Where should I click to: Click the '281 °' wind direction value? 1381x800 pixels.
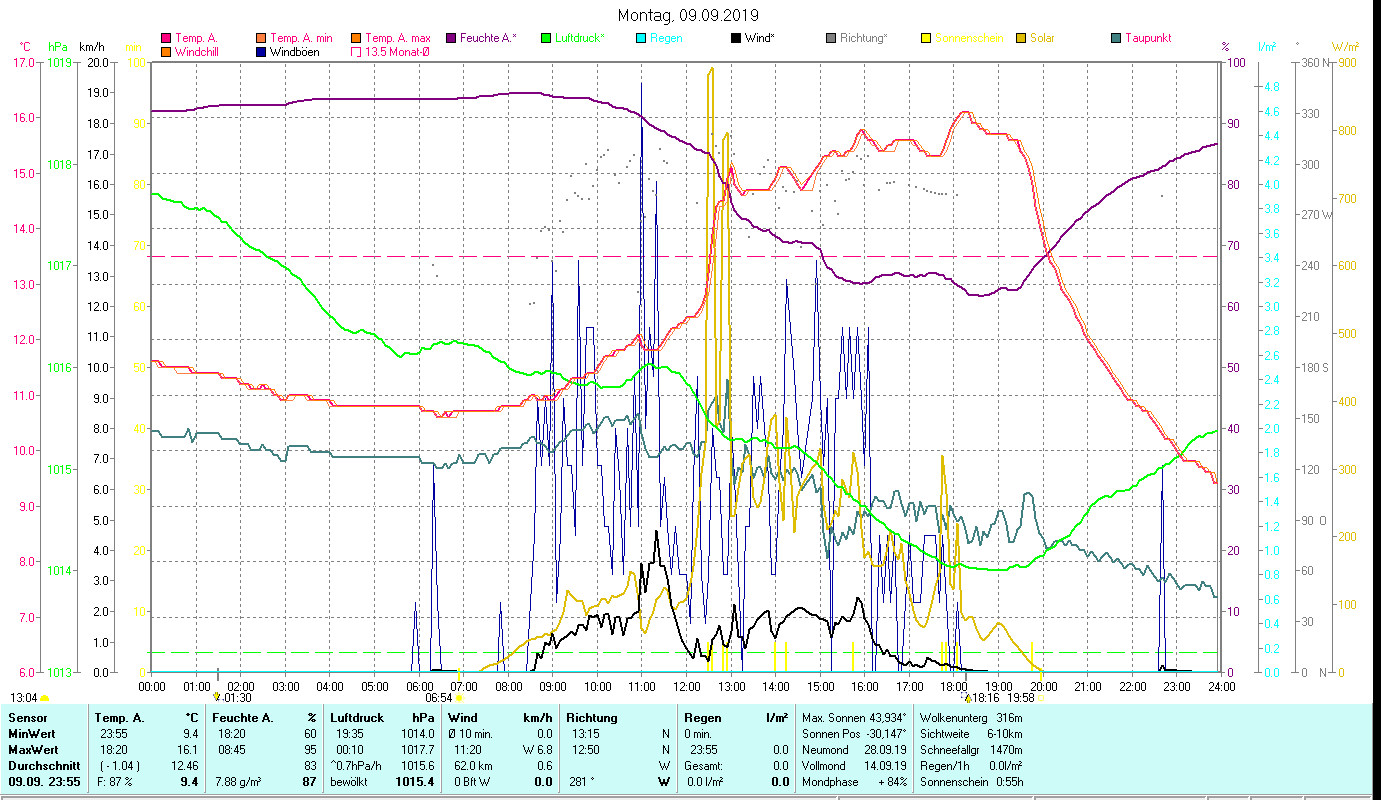582,781
